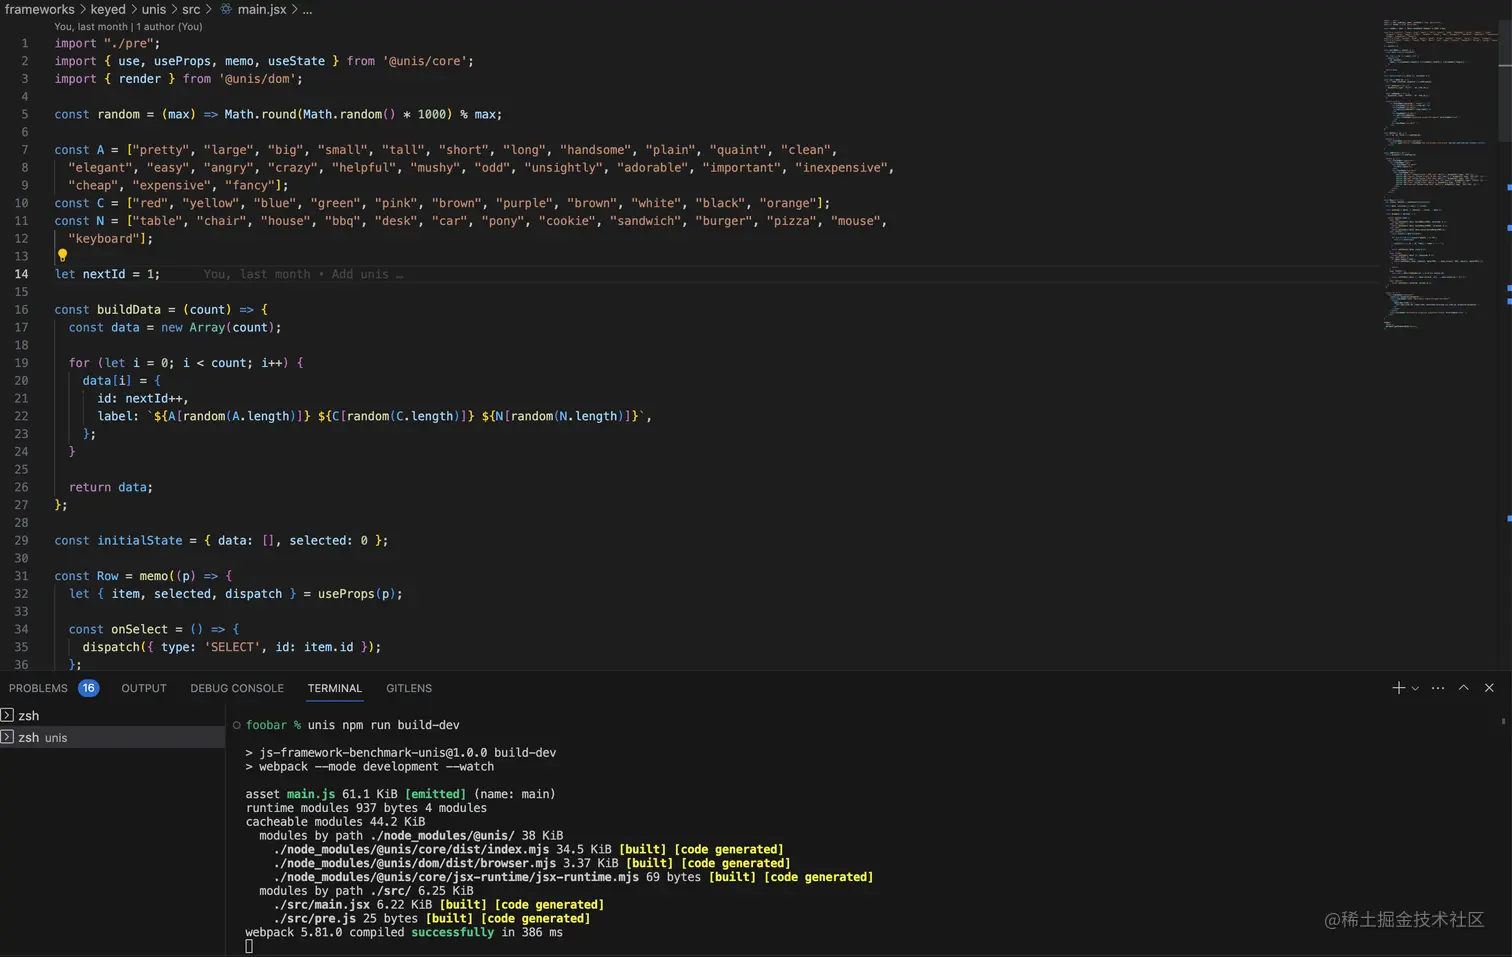Open the unis breadcrumb folder
This screenshot has width=1512, height=957.
pyautogui.click(x=154, y=9)
